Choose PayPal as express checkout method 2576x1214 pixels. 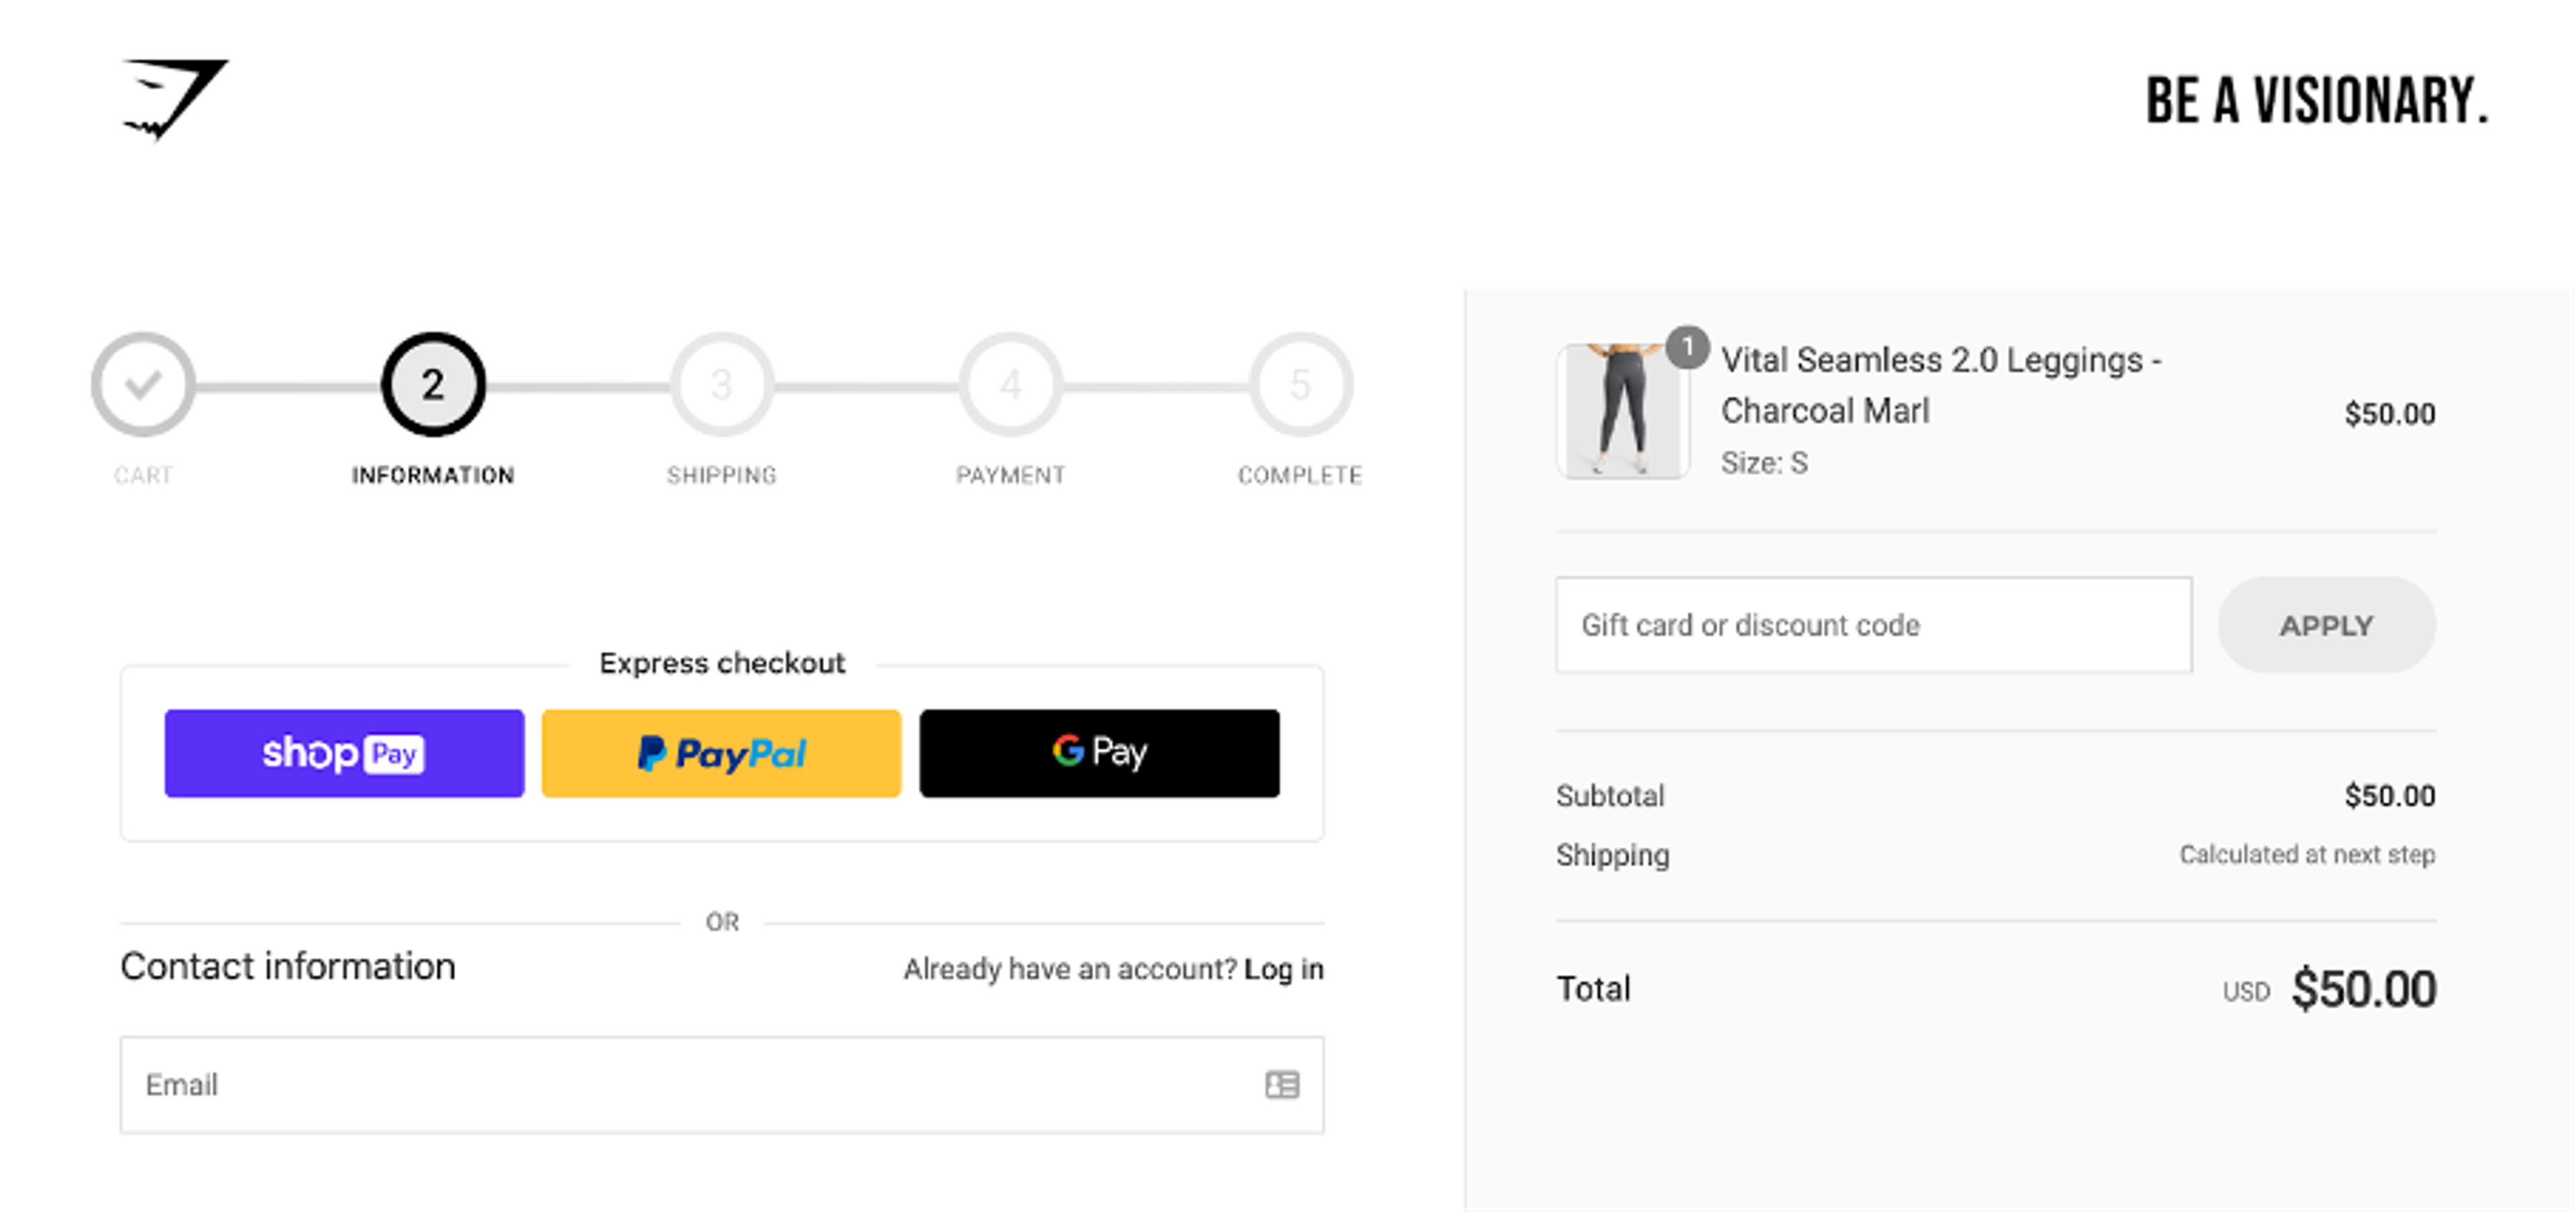tap(721, 753)
